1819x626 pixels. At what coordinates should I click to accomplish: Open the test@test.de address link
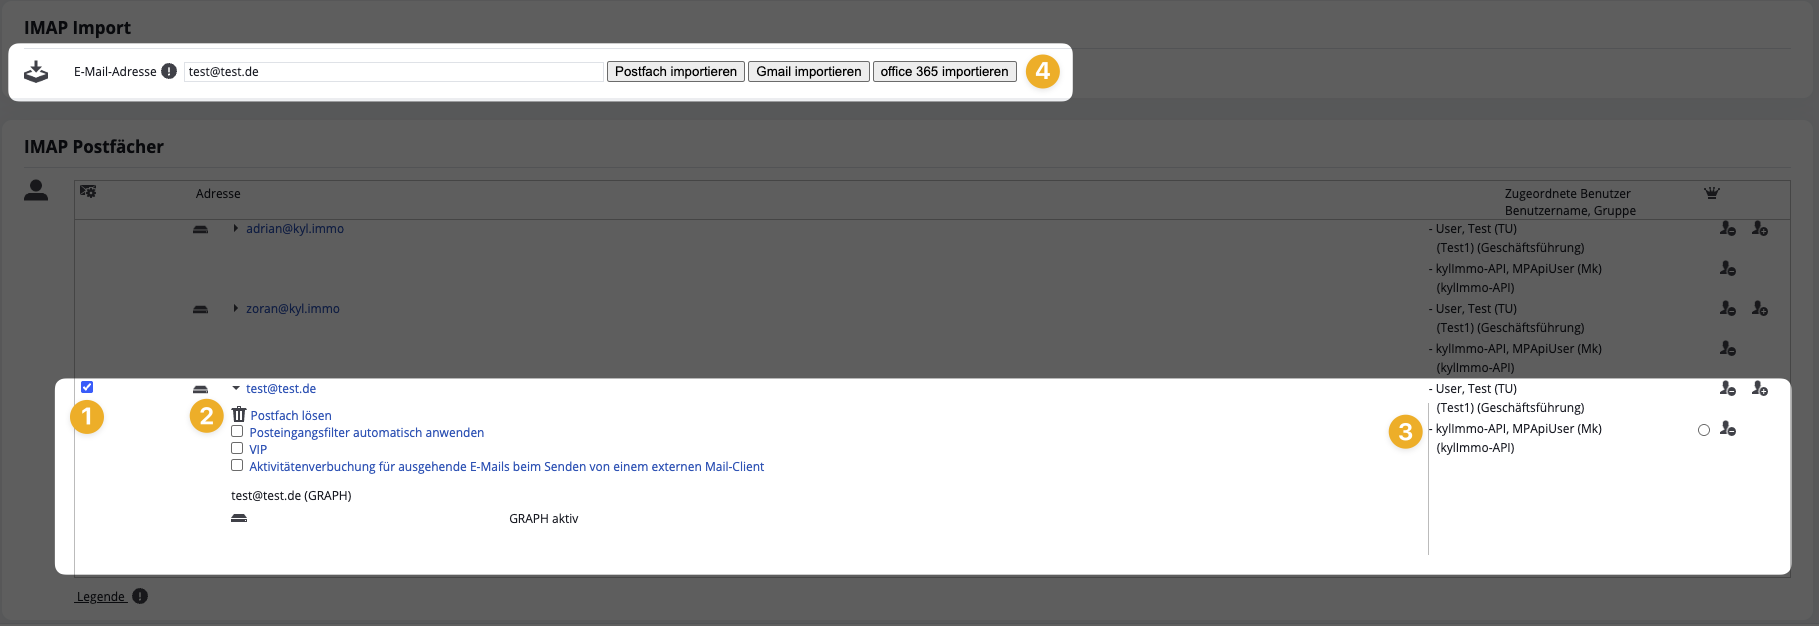tap(281, 389)
